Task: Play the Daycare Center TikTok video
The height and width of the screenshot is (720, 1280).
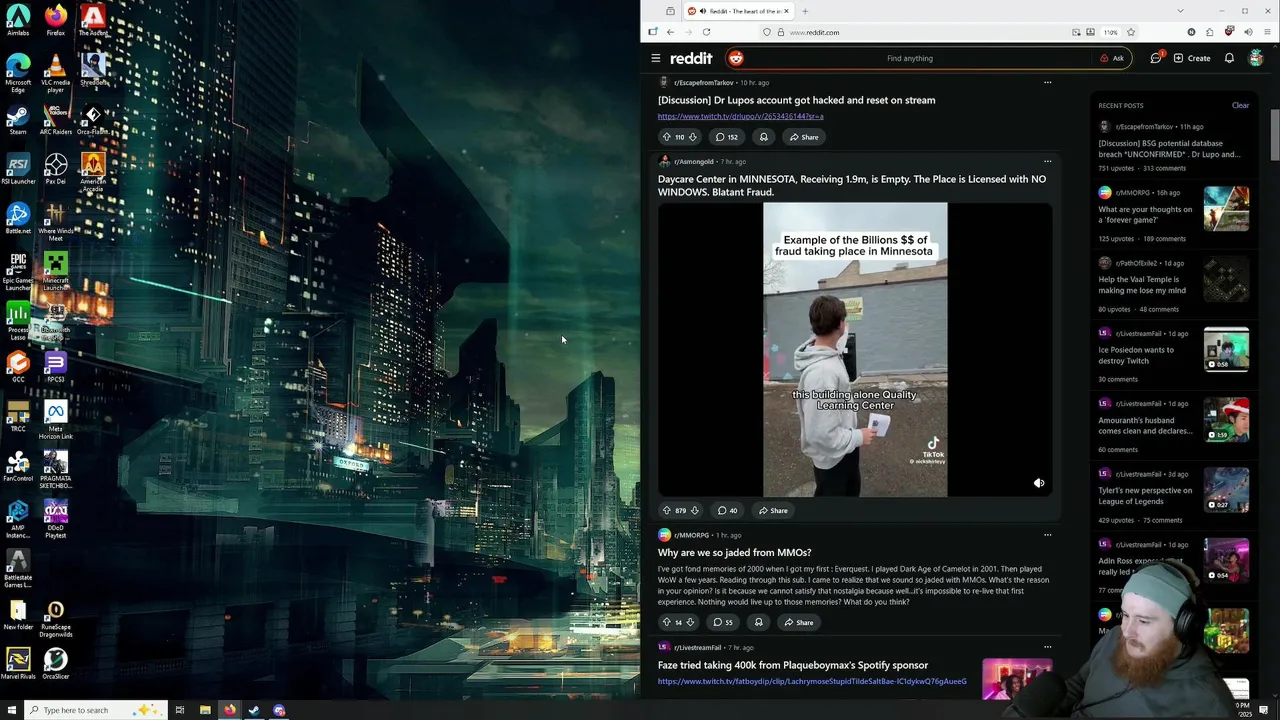Action: coord(855,350)
